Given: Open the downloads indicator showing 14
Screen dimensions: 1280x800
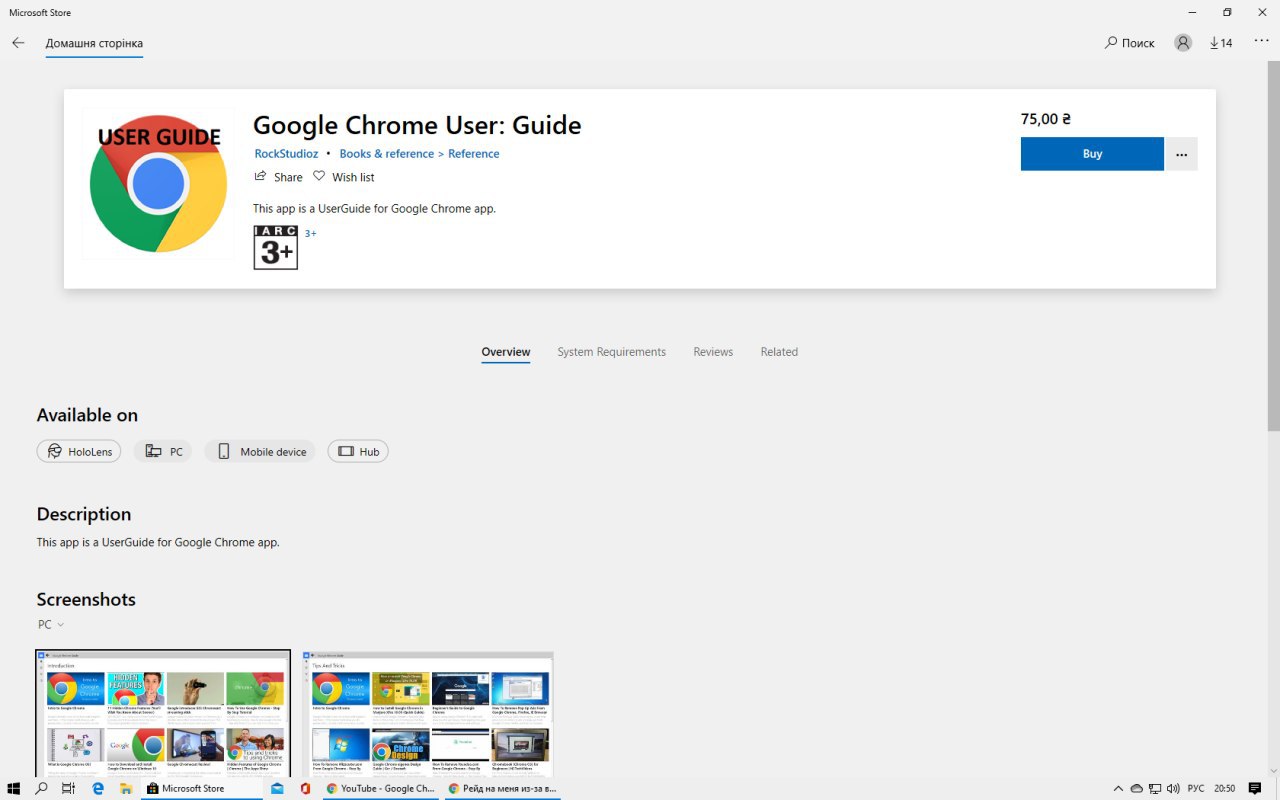Looking at the screenshot, I should point(1221,43).
